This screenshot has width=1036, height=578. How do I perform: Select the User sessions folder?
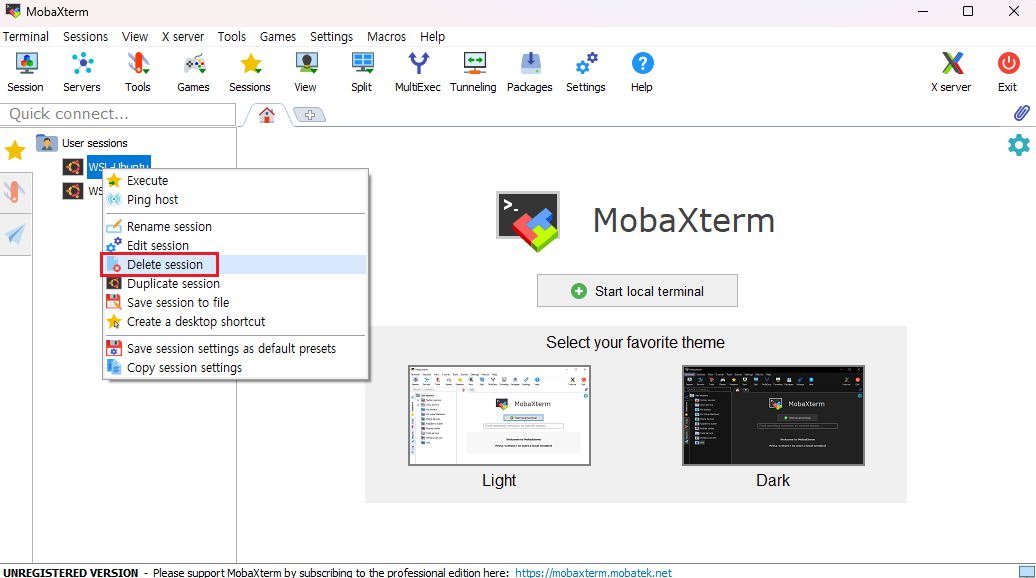[82, 143]
